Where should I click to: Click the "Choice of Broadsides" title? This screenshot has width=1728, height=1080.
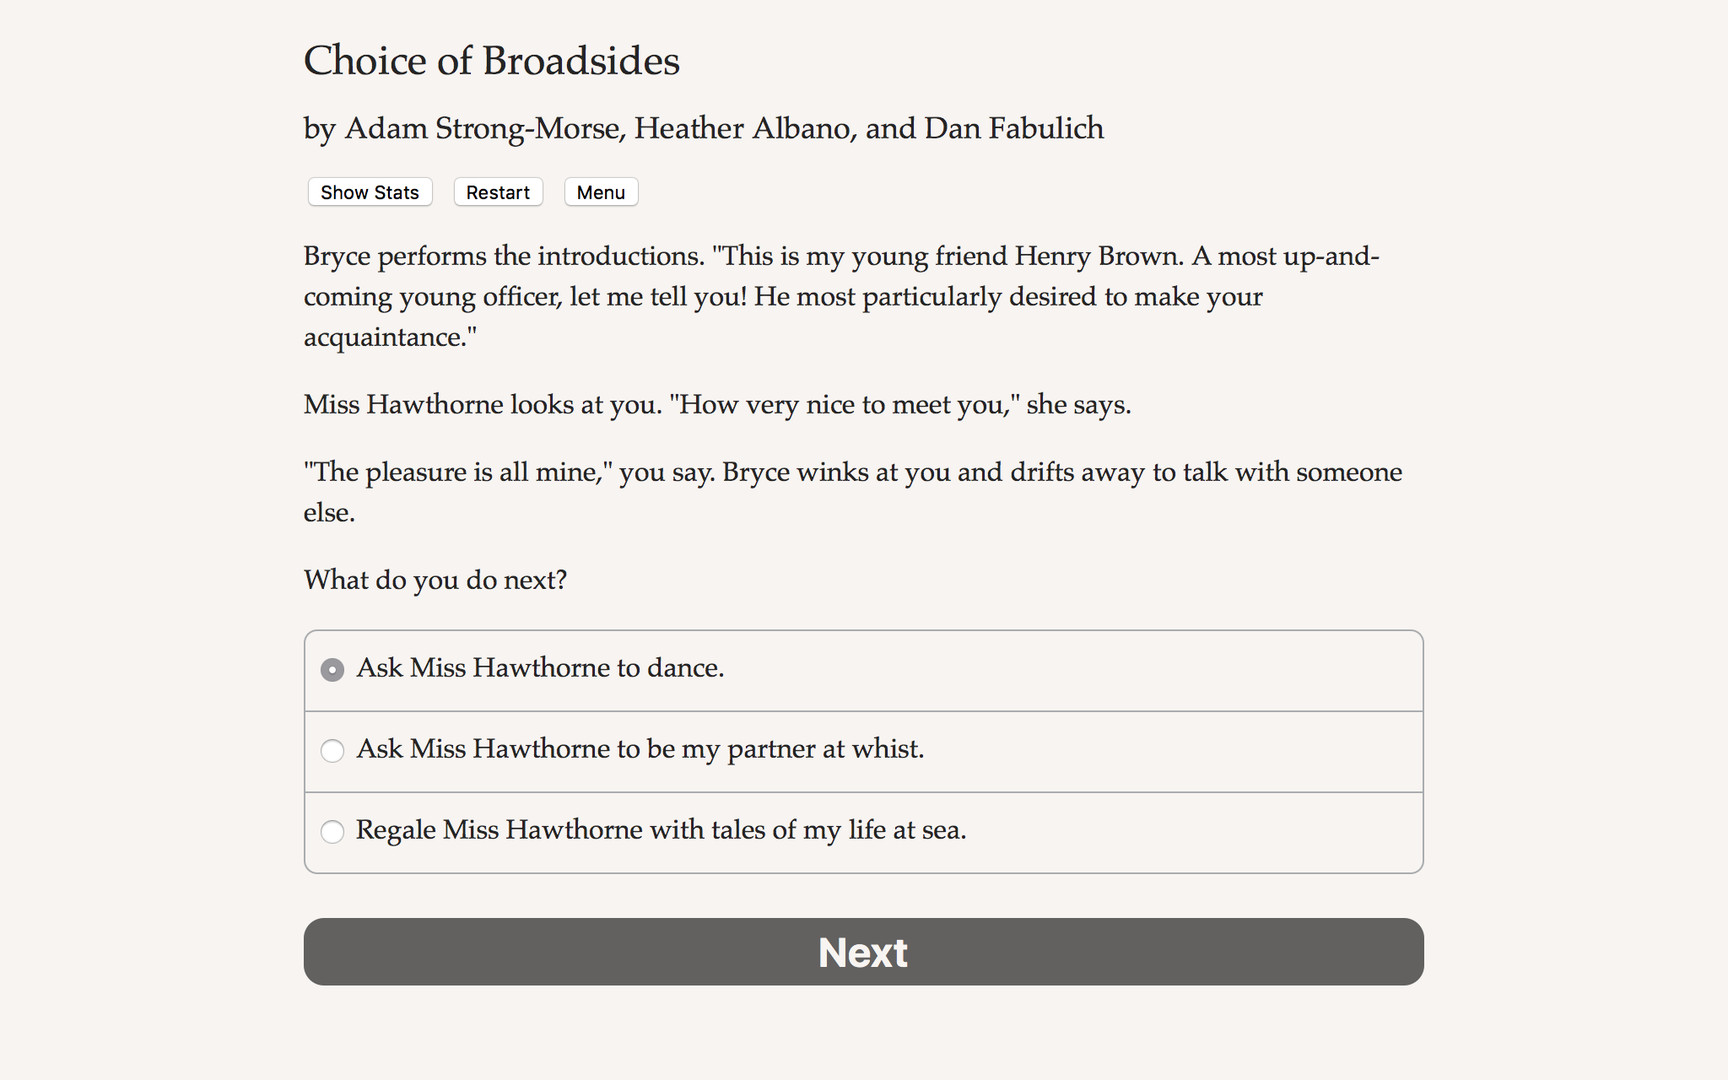491,61
